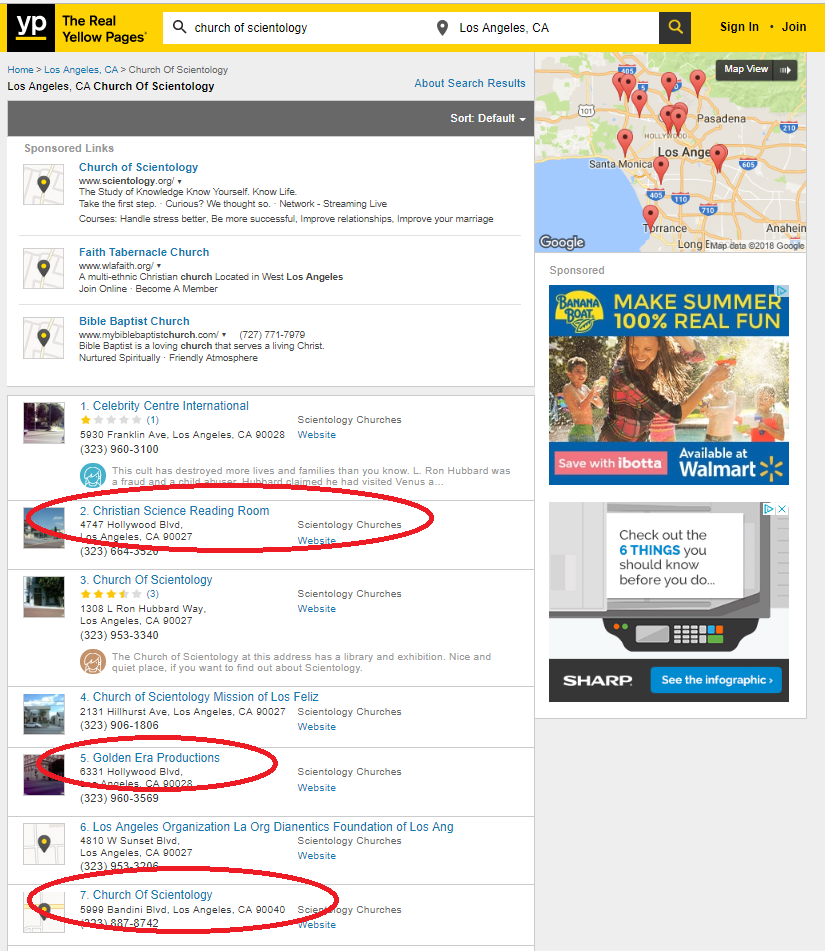Click thumbnail photo of Celebrity Centre International
Viewport: 825px width, 951px height.
tap(44, 423)
